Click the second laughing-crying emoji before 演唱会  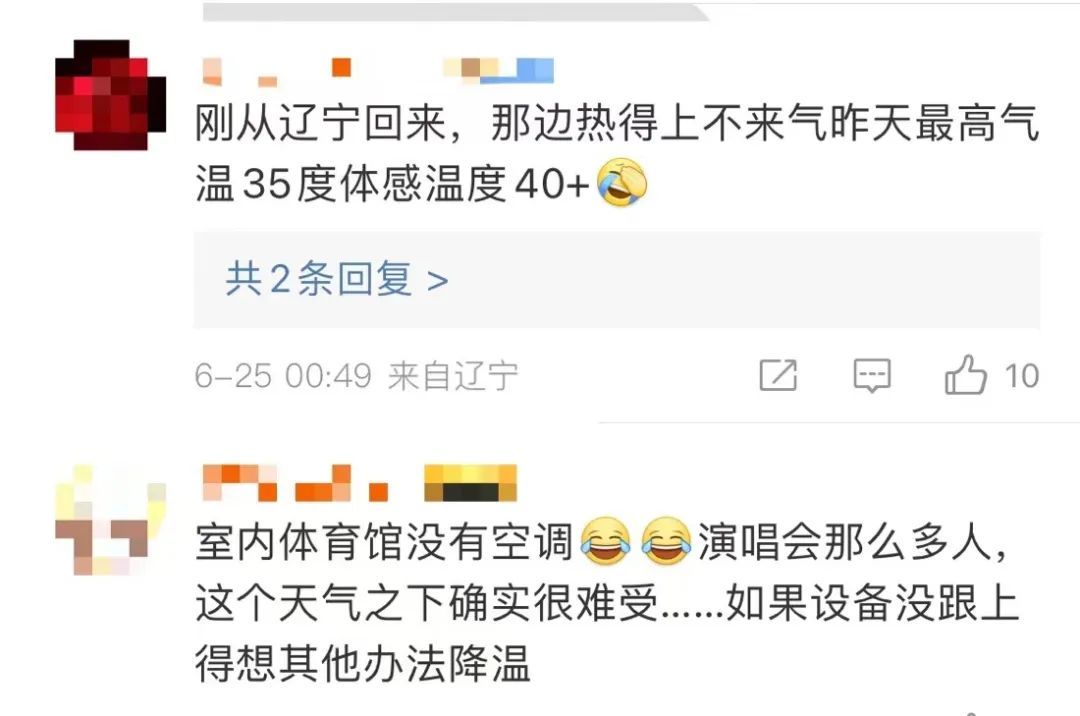666,542
